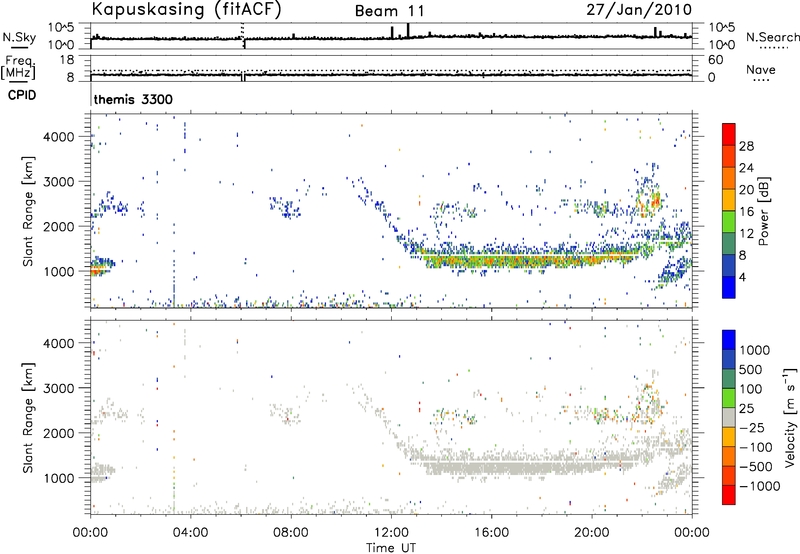Select the 'themis 3300' CPID text

click(x=133, y=99)
